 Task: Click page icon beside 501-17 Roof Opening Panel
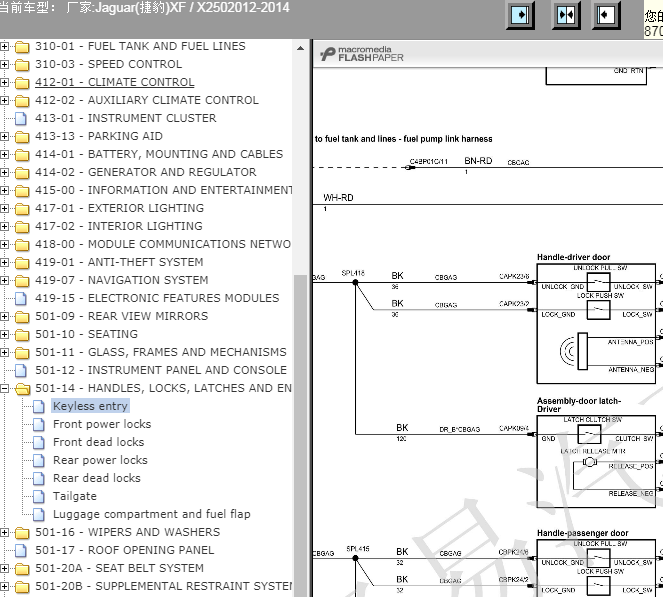pos(21,550)
